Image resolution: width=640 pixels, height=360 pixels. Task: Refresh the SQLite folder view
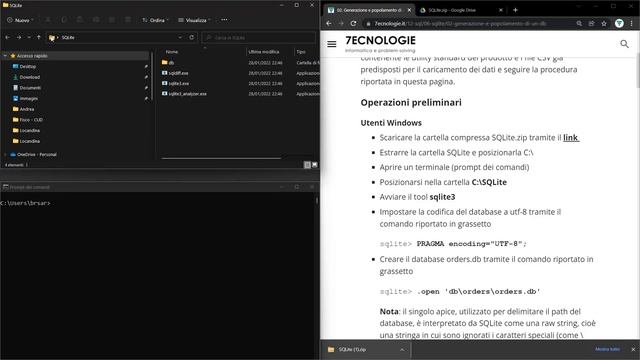point(191,37)
